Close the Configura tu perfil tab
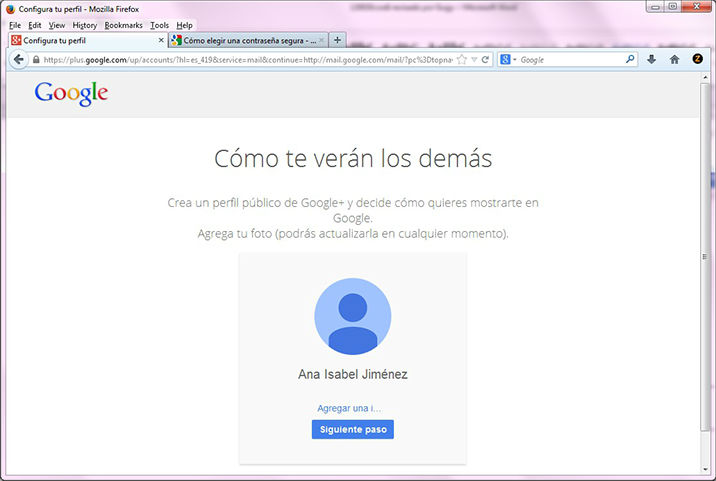716x481 pixels. [161, 40]
